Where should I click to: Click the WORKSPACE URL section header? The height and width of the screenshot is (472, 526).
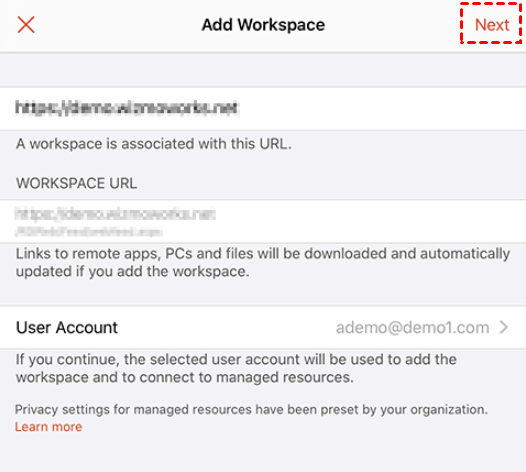click(x=76, y=183)
